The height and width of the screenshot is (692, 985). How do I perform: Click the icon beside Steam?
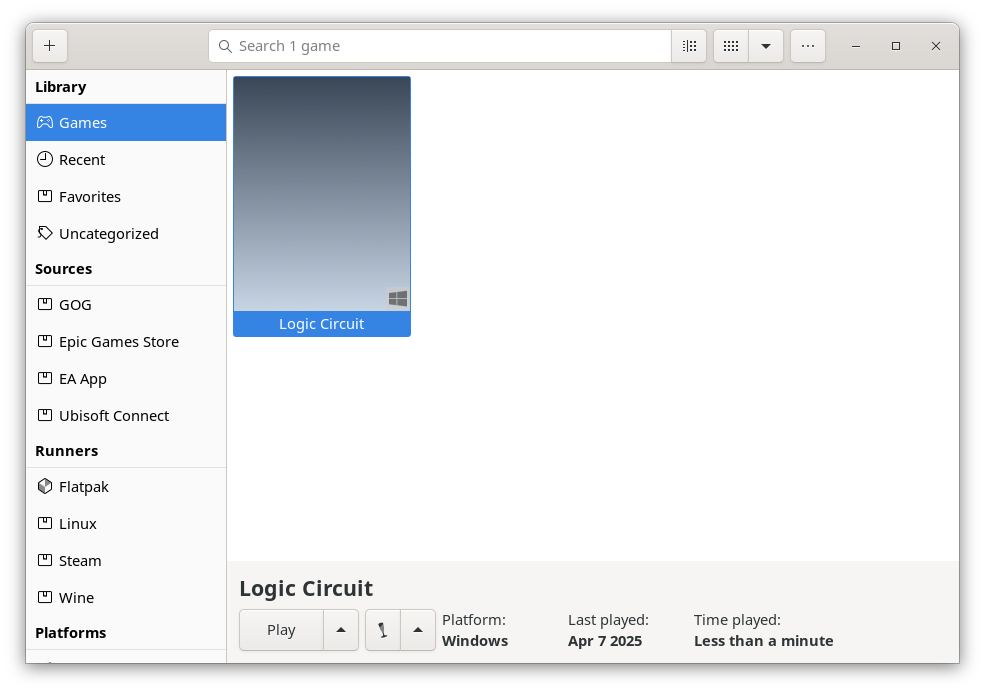(x=45, y=561)
